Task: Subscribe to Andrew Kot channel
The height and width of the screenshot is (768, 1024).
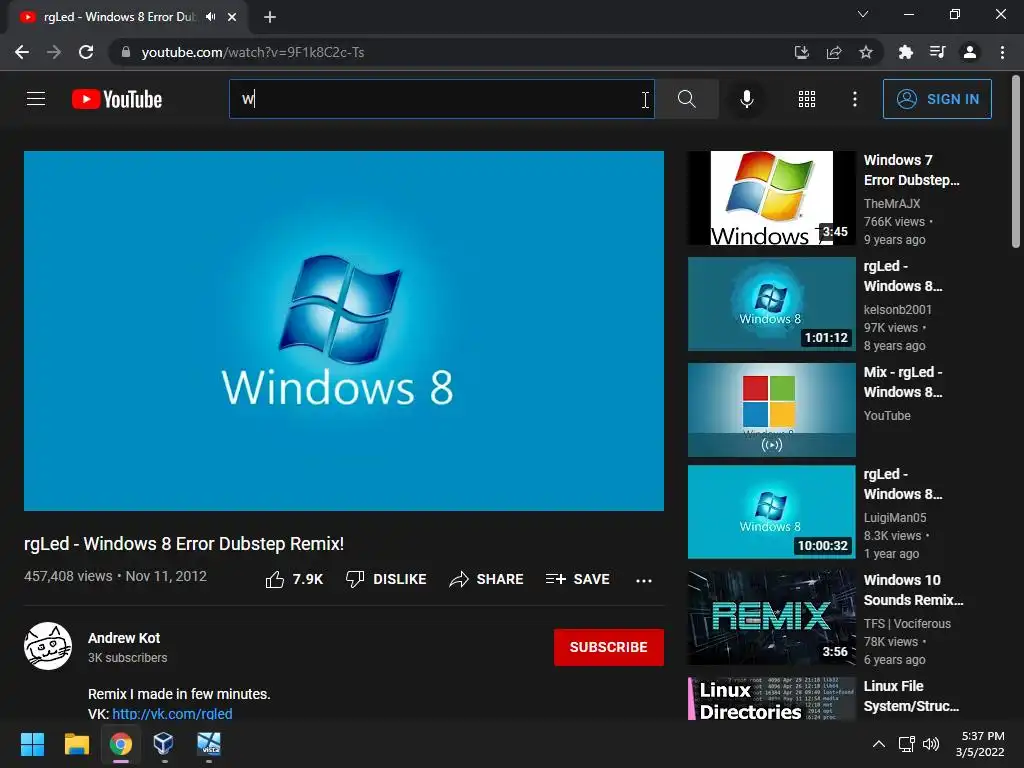Action: (x=609, y=647)
